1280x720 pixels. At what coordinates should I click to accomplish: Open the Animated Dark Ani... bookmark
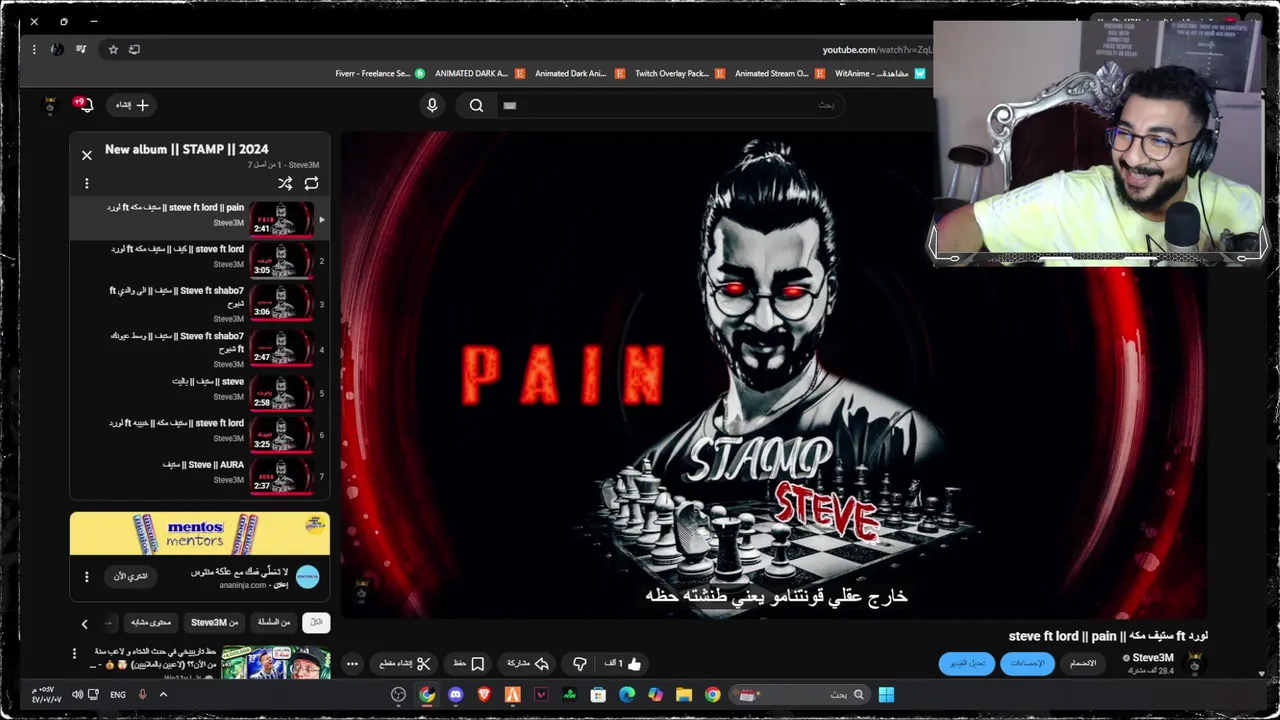point(578,74)
